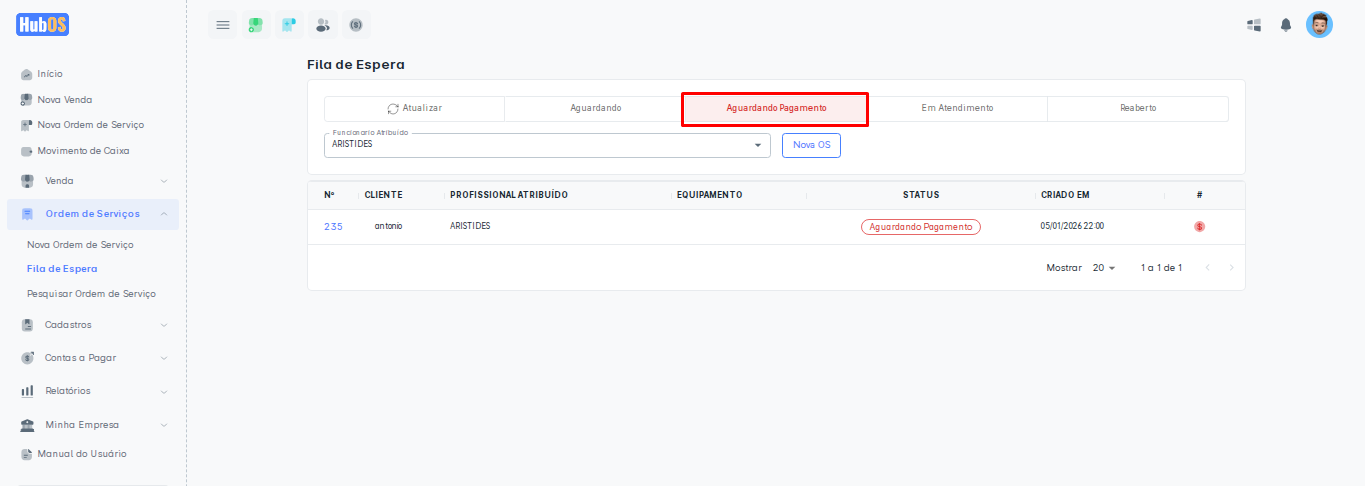The height and width of the screenshot is (486, 1365).
Task: Open the Mostrar rows-per-page dropdown
Action: pos(1104,268)
